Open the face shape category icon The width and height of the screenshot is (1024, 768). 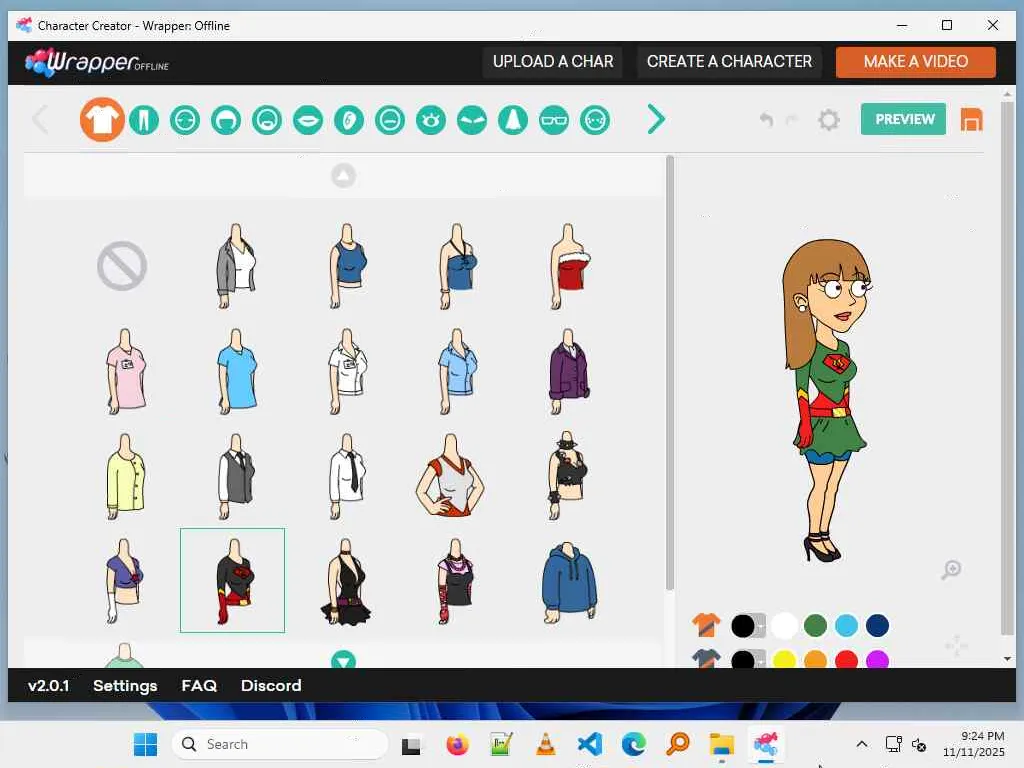185,120
